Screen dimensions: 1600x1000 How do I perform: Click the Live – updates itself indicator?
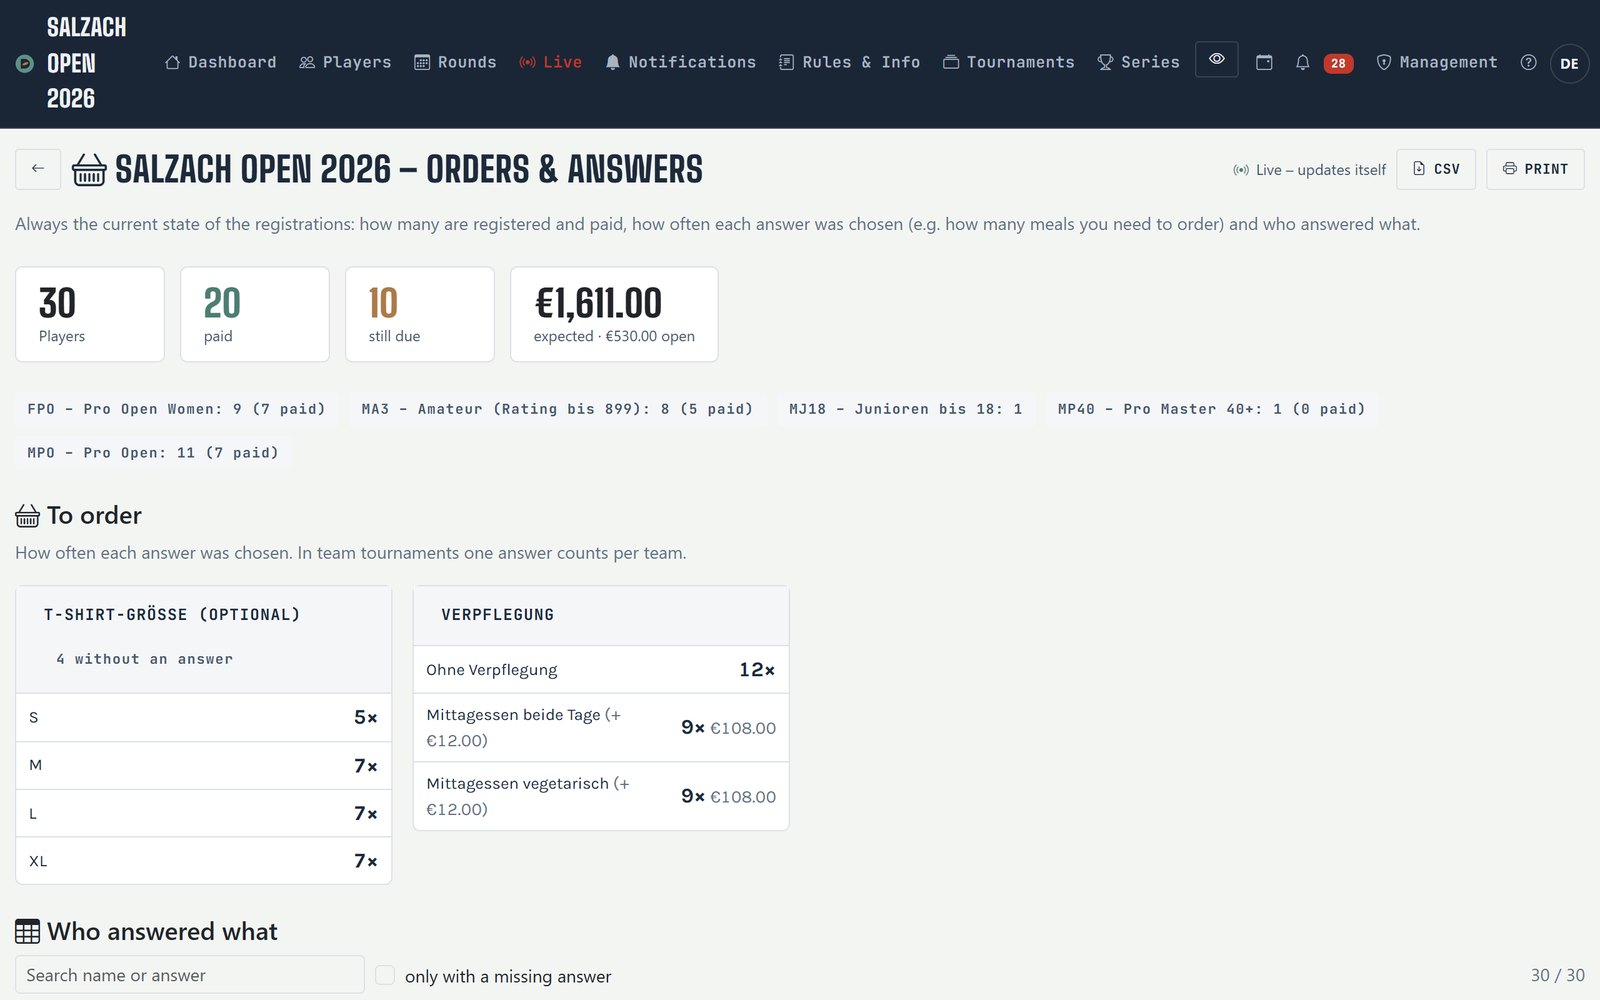click(1309, 170)
